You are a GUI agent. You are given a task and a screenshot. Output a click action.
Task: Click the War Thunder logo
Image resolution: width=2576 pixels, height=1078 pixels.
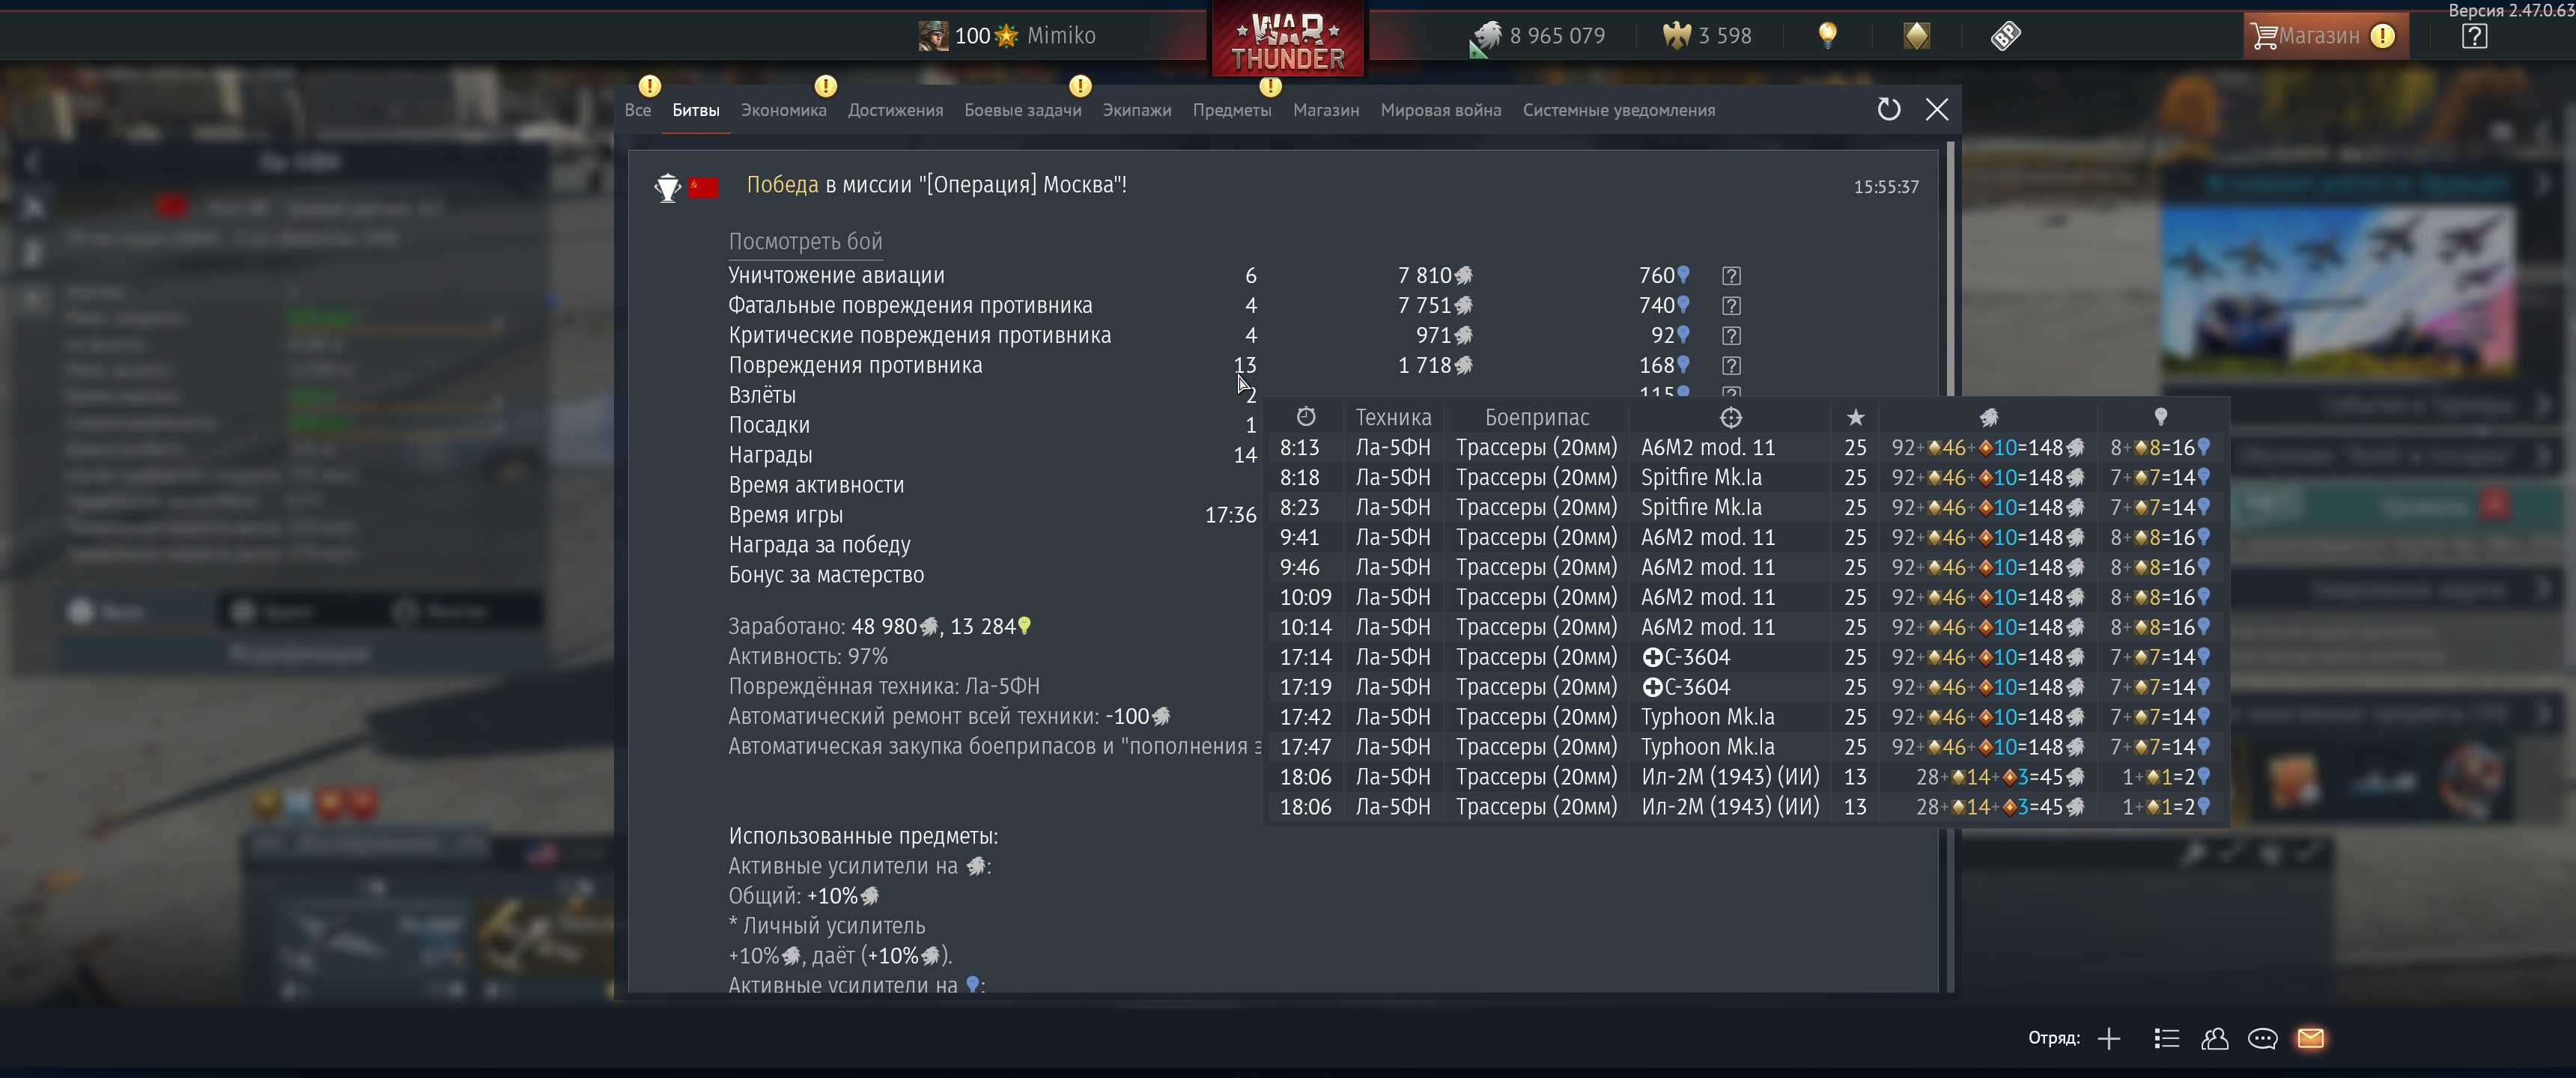point(1288,39)
